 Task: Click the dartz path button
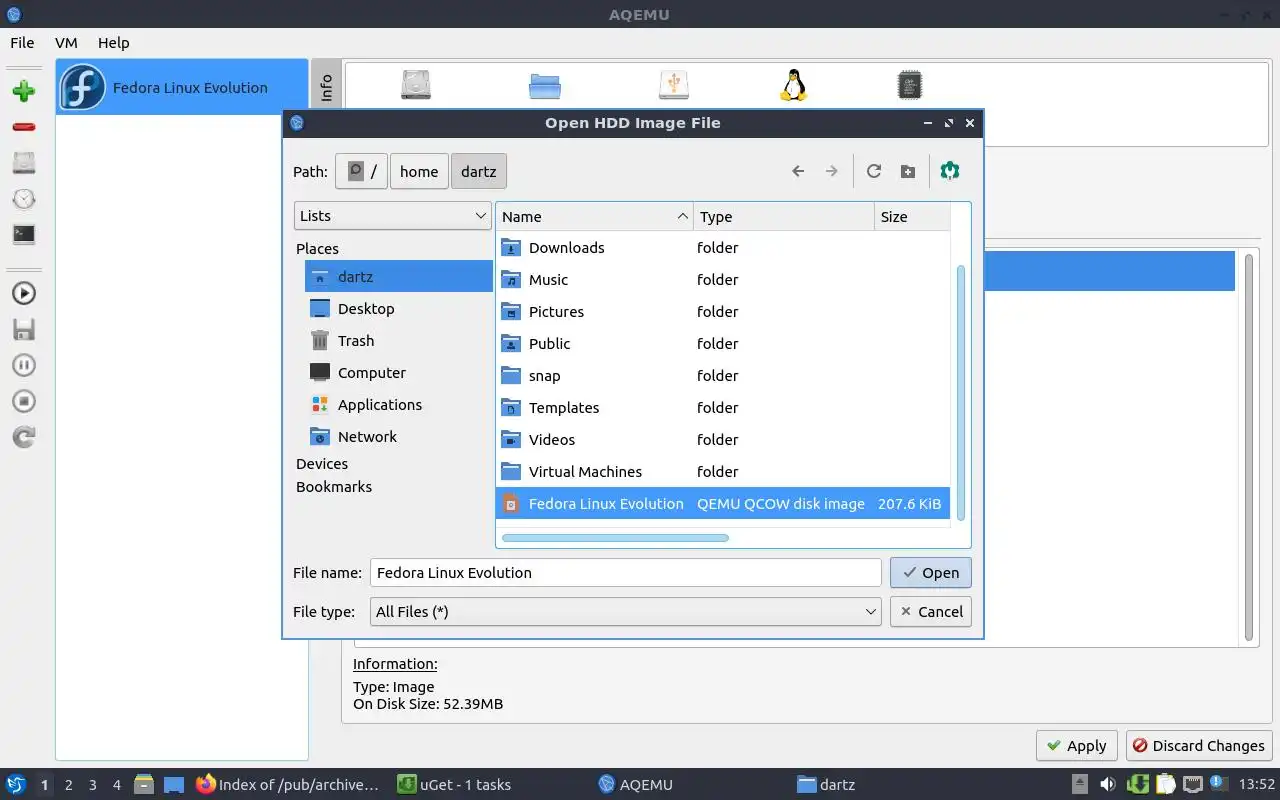479,171
